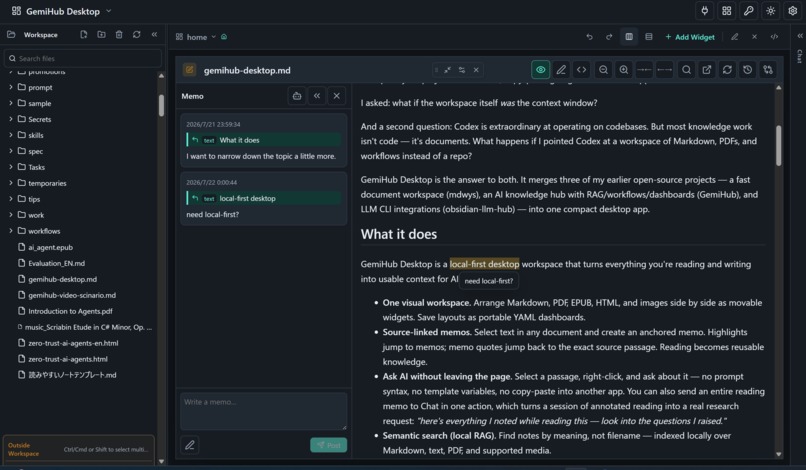Click the pencil button below memo input
The height and width of the screenshot is (470, 806).
click(190, 445)
